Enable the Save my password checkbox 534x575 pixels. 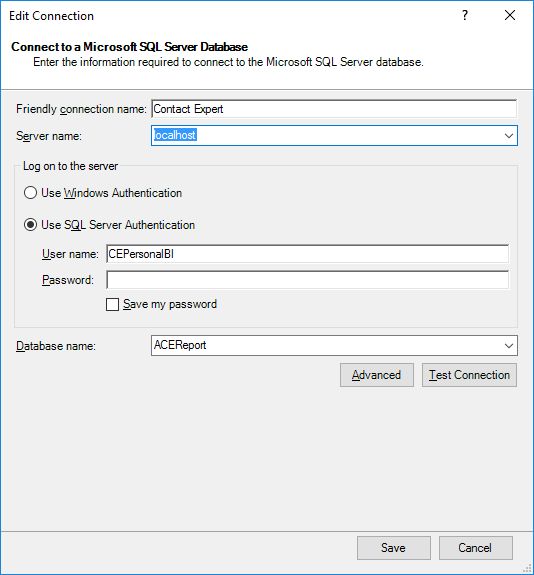point(112,304)
